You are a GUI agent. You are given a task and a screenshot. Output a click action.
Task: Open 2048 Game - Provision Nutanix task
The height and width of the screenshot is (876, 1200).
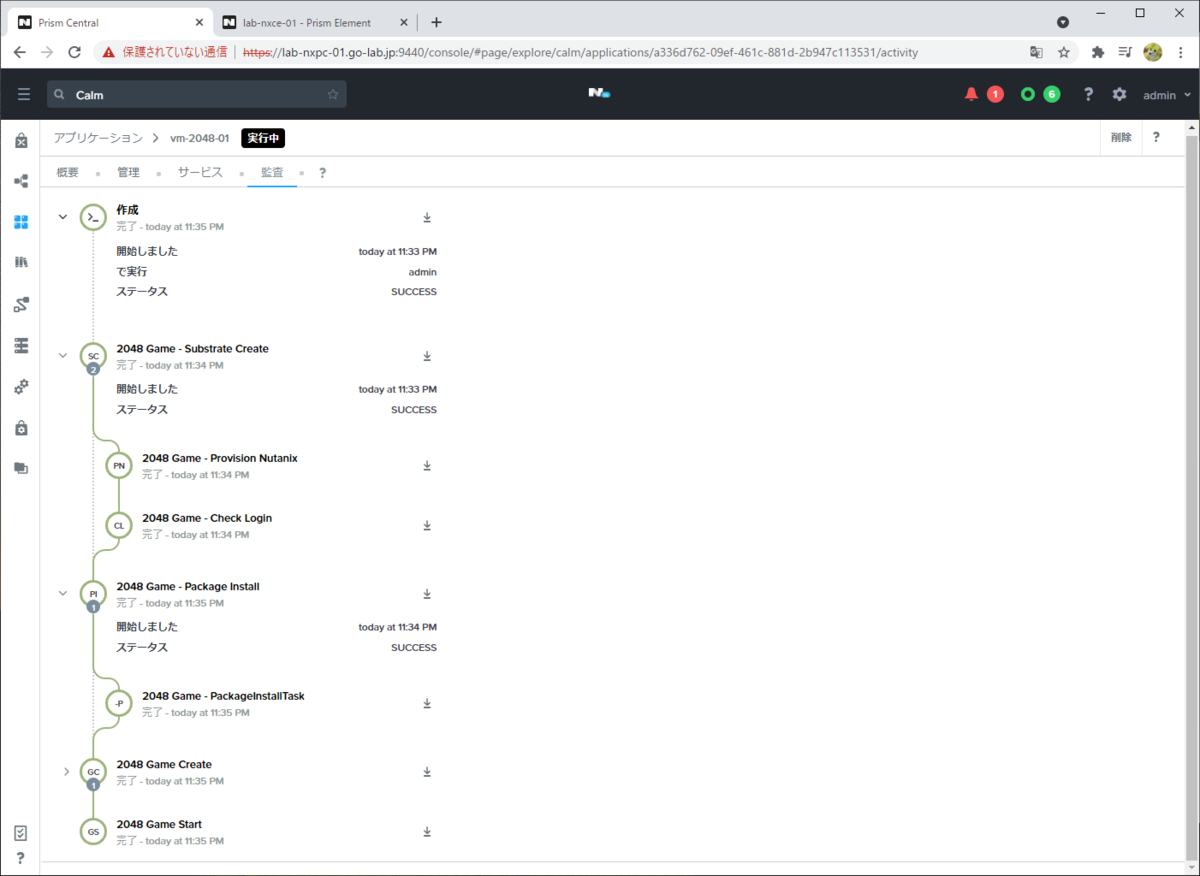click(220, 458)
